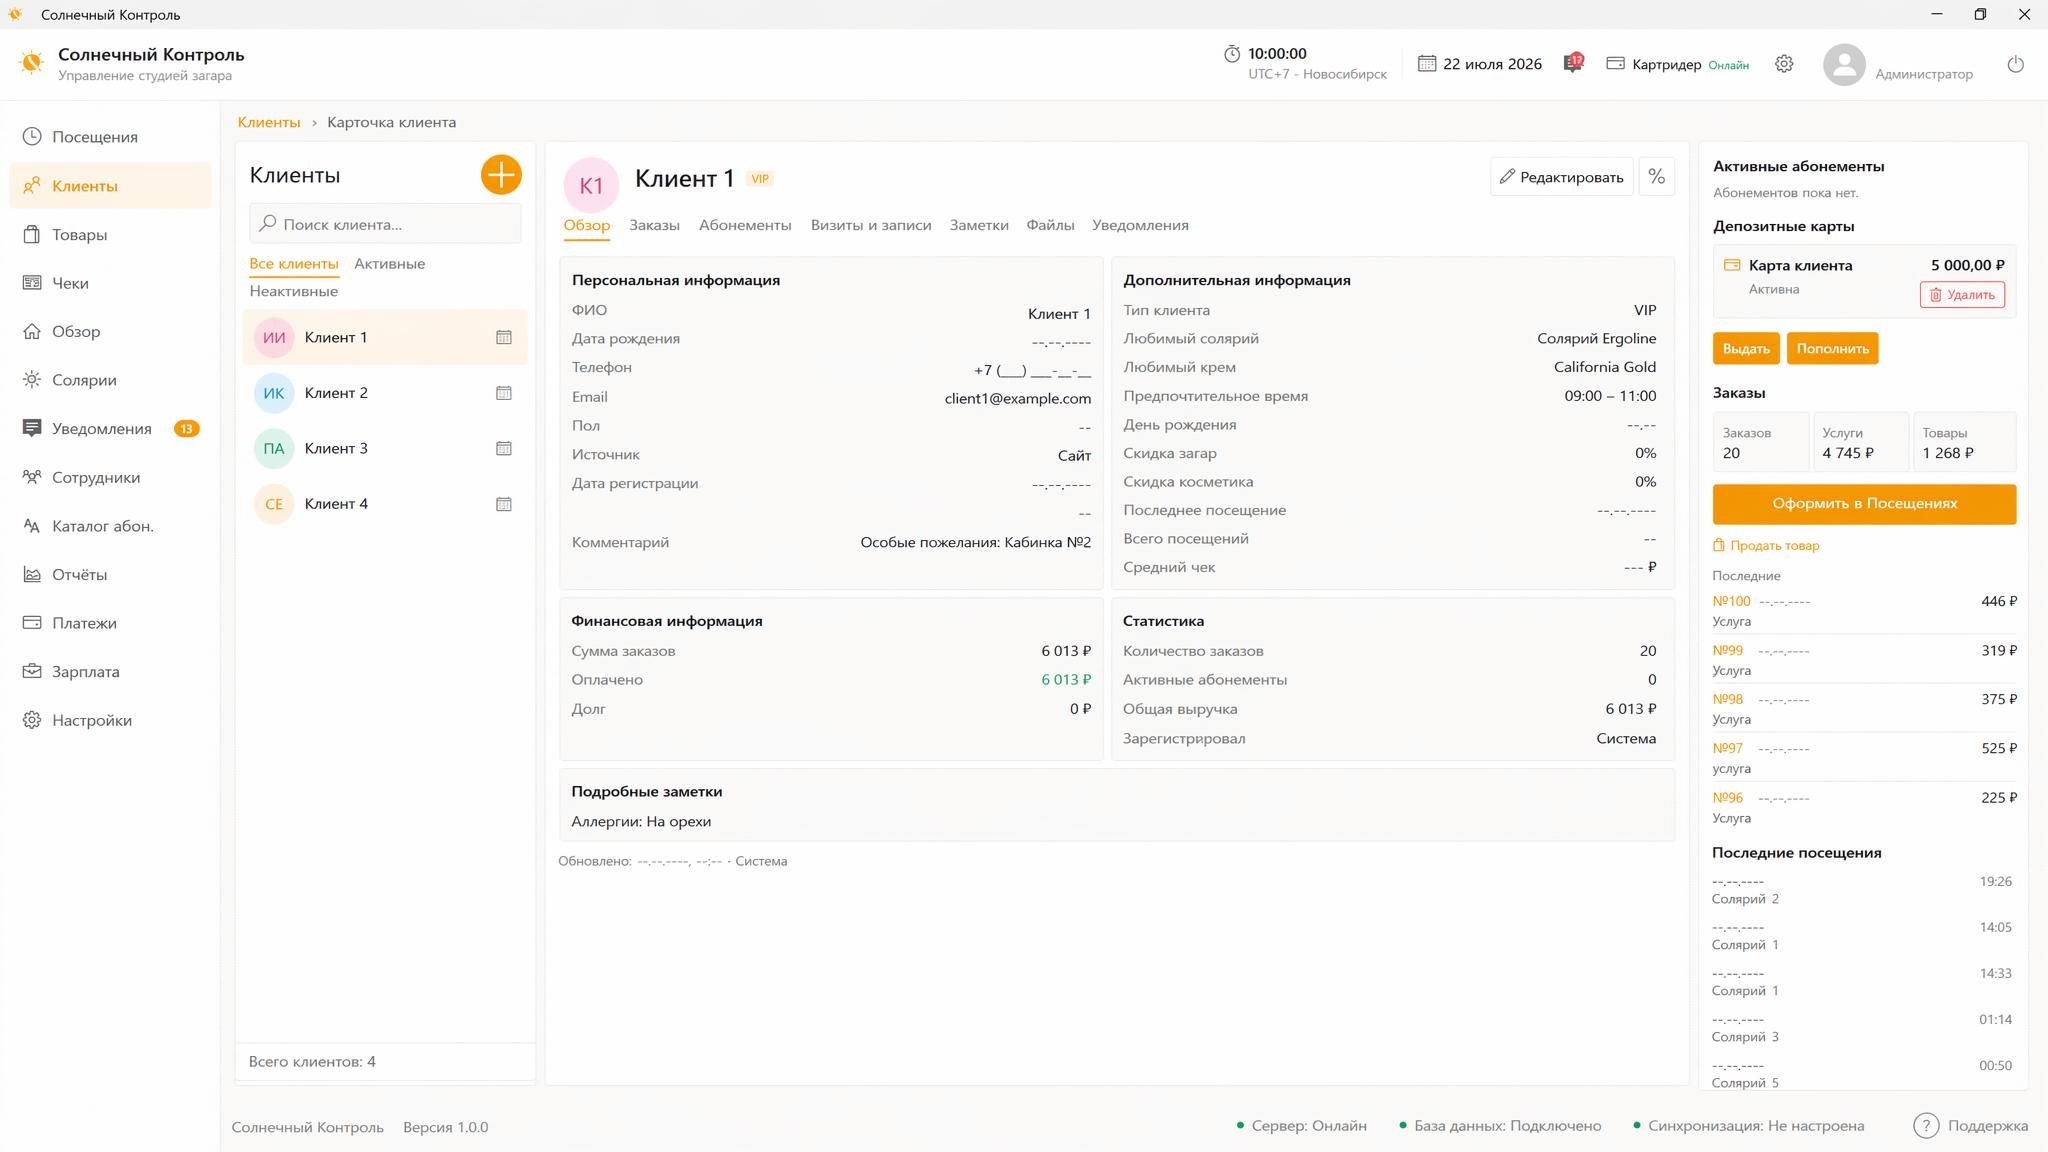The image size is (2048, 1152).
Task: Open order №100 link
Action: coord(1731,601)
